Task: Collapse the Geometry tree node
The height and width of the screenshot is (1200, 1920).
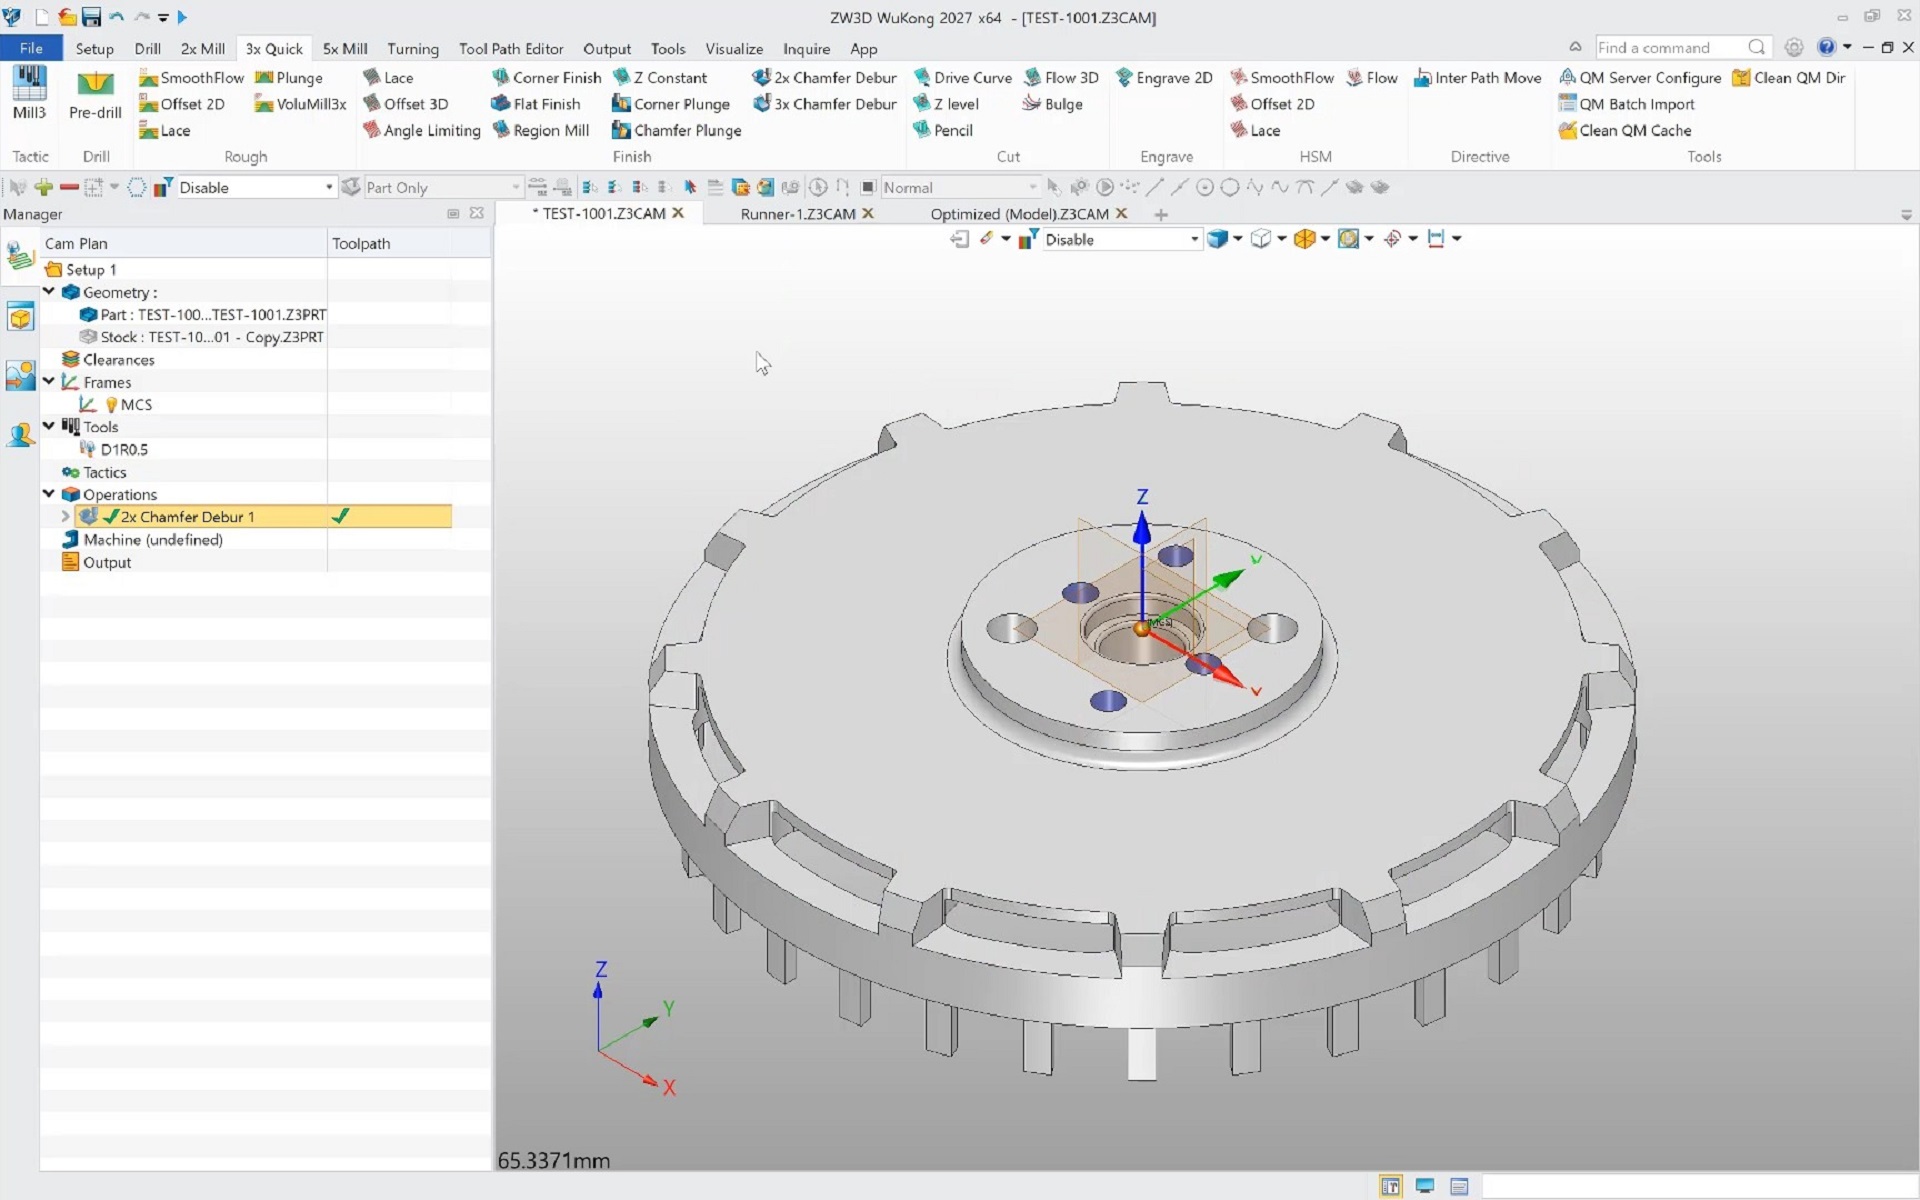Action: (48, 292)
